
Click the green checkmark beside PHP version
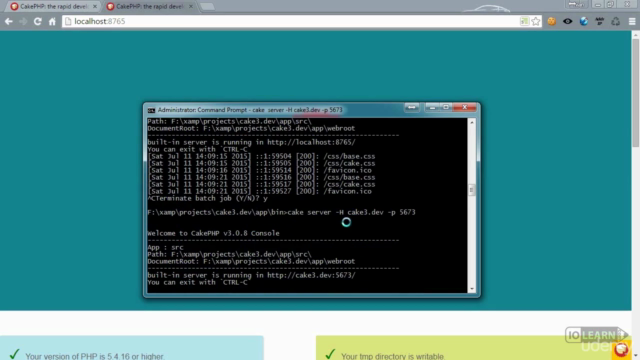15,353
